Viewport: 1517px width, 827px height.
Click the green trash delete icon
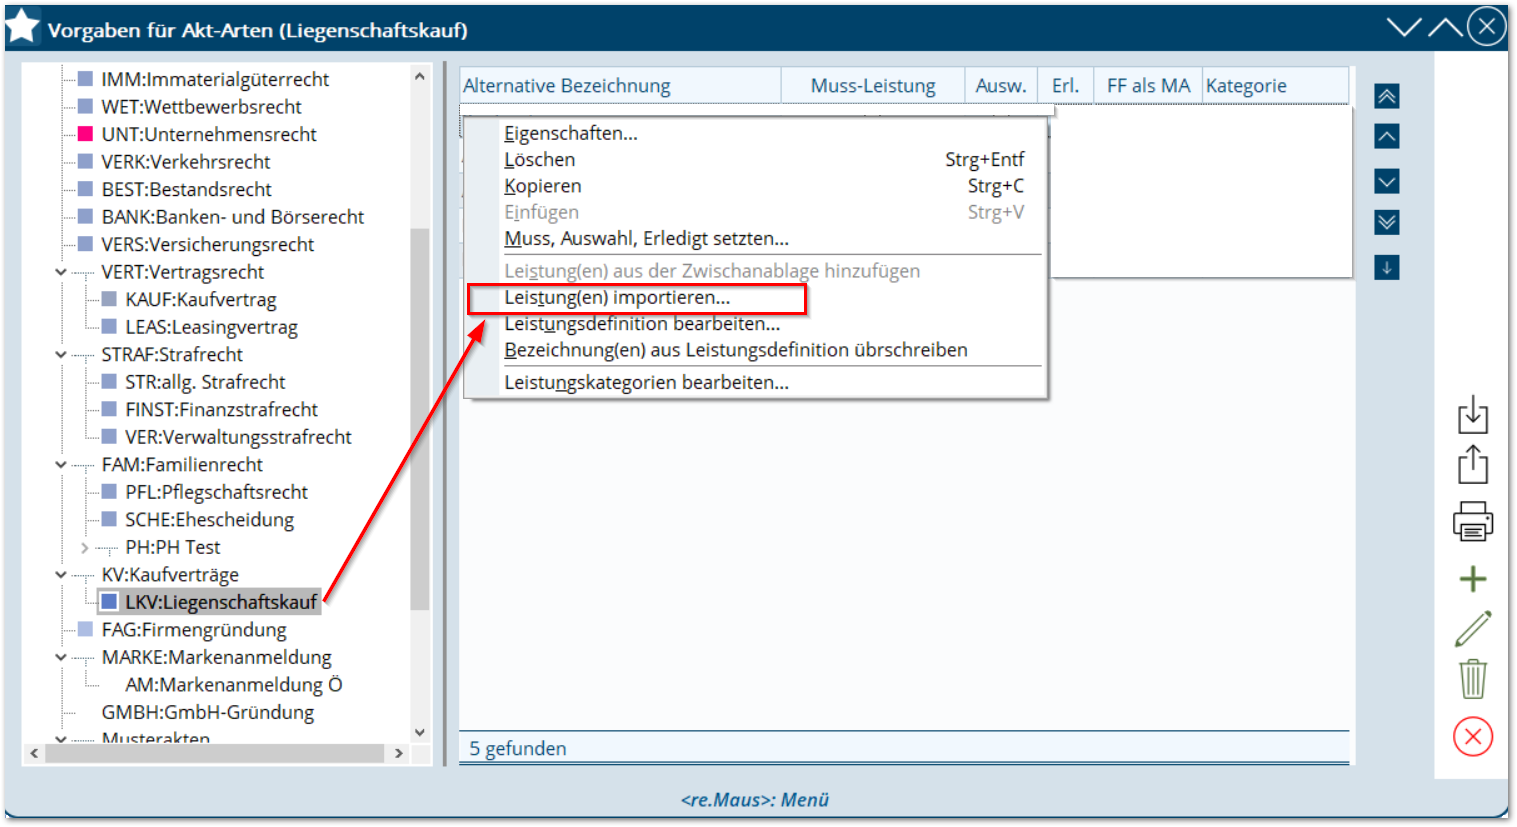[x=1472, y=679]
